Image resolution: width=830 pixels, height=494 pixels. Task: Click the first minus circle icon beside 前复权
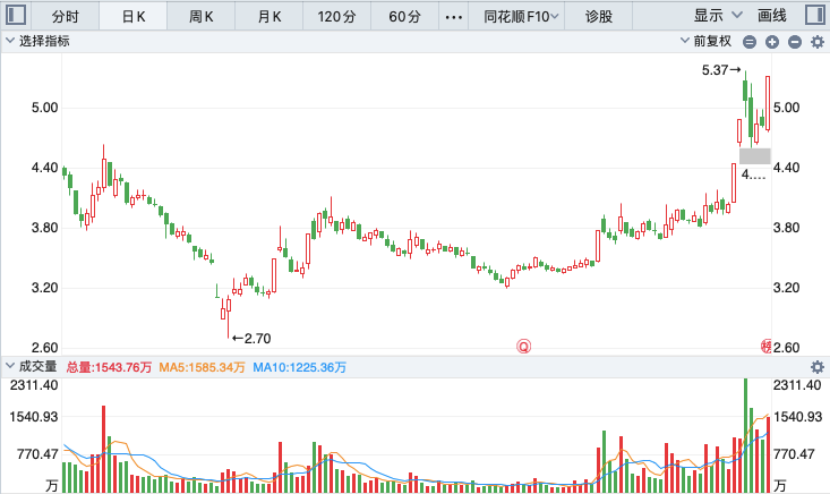point(749,42)
